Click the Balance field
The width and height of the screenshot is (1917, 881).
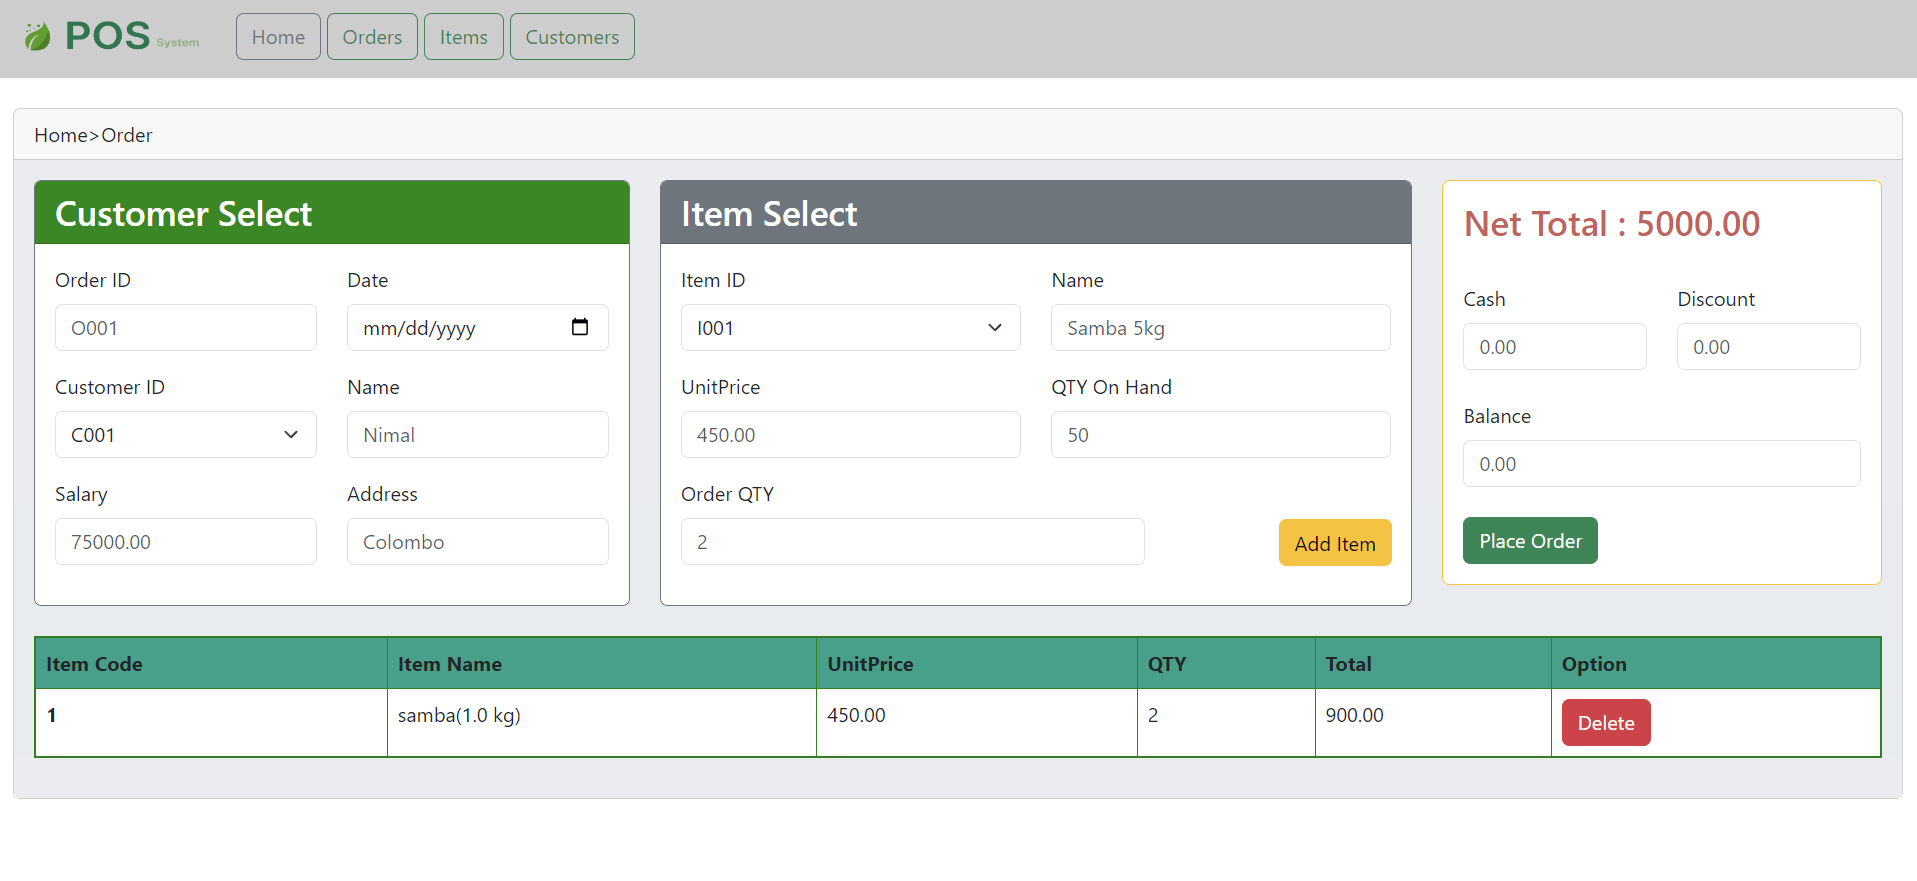1662,464
